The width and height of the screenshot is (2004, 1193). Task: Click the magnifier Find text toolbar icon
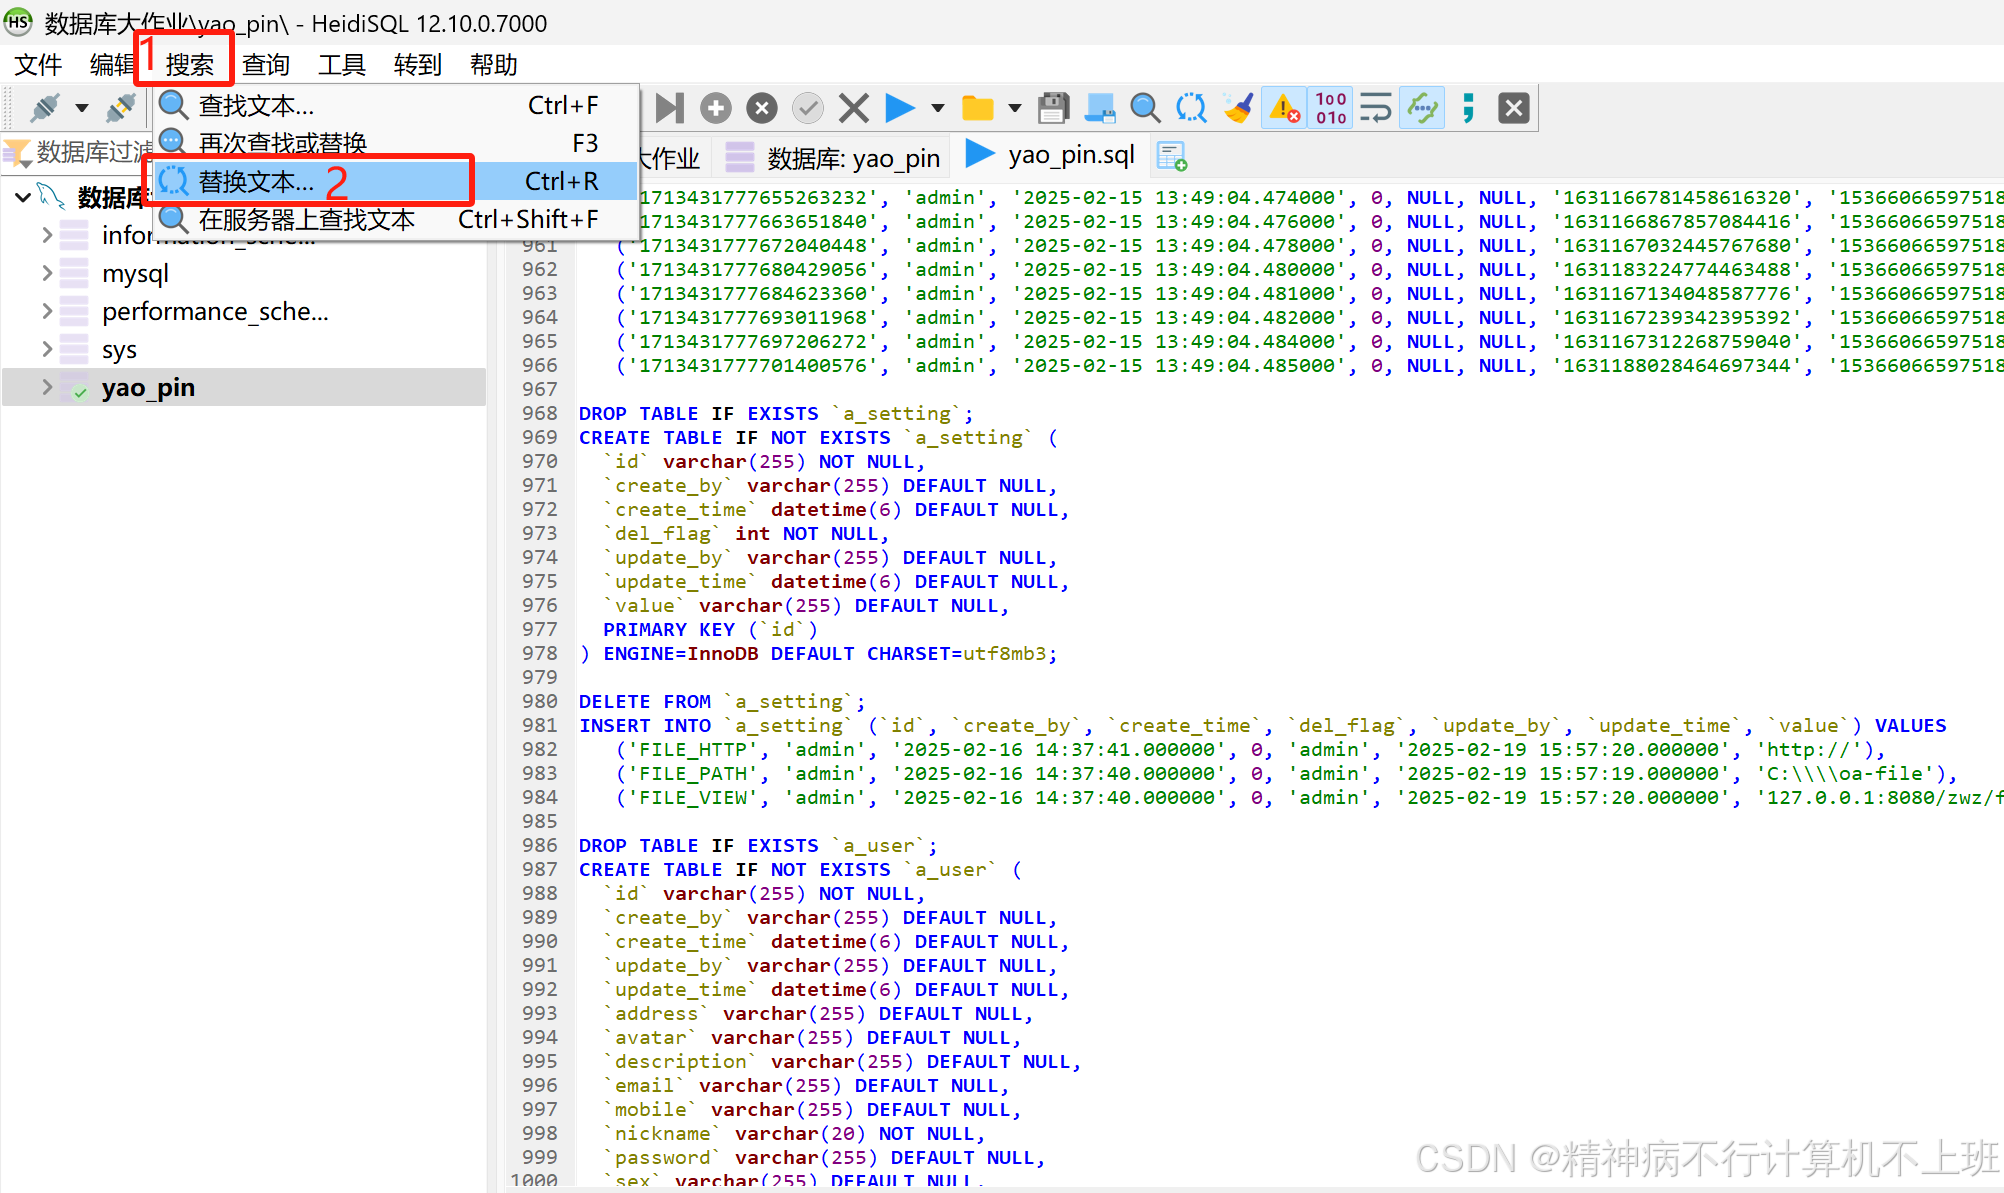point(1145,108)
